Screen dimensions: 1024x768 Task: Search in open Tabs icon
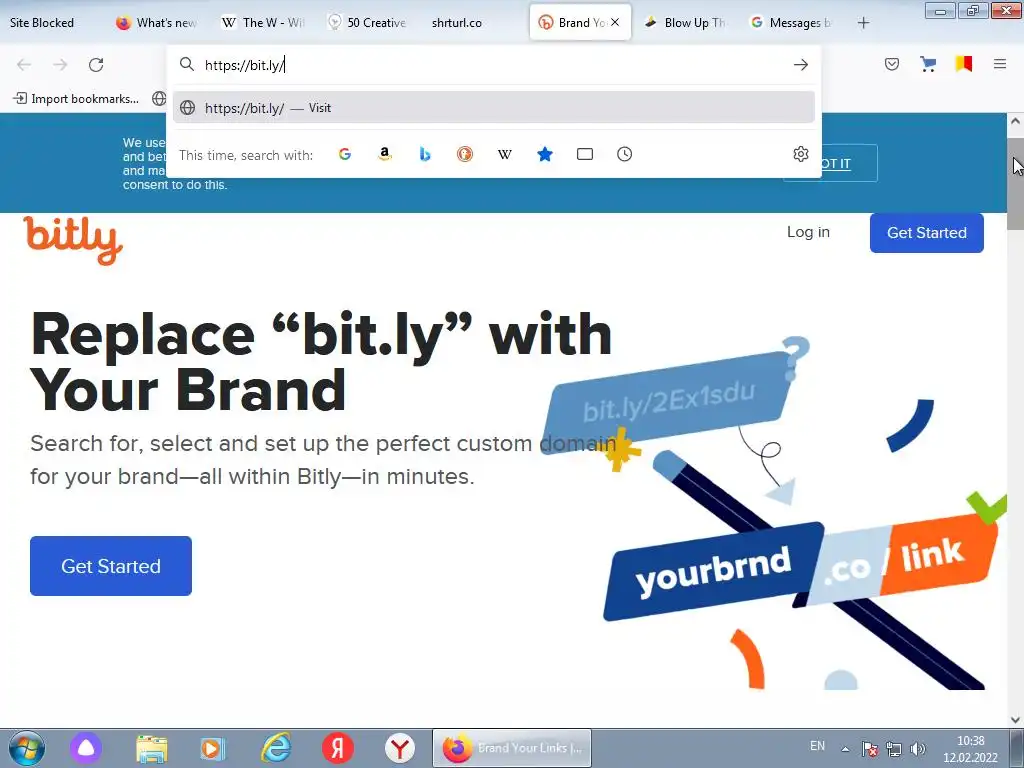tap(584, 154)
